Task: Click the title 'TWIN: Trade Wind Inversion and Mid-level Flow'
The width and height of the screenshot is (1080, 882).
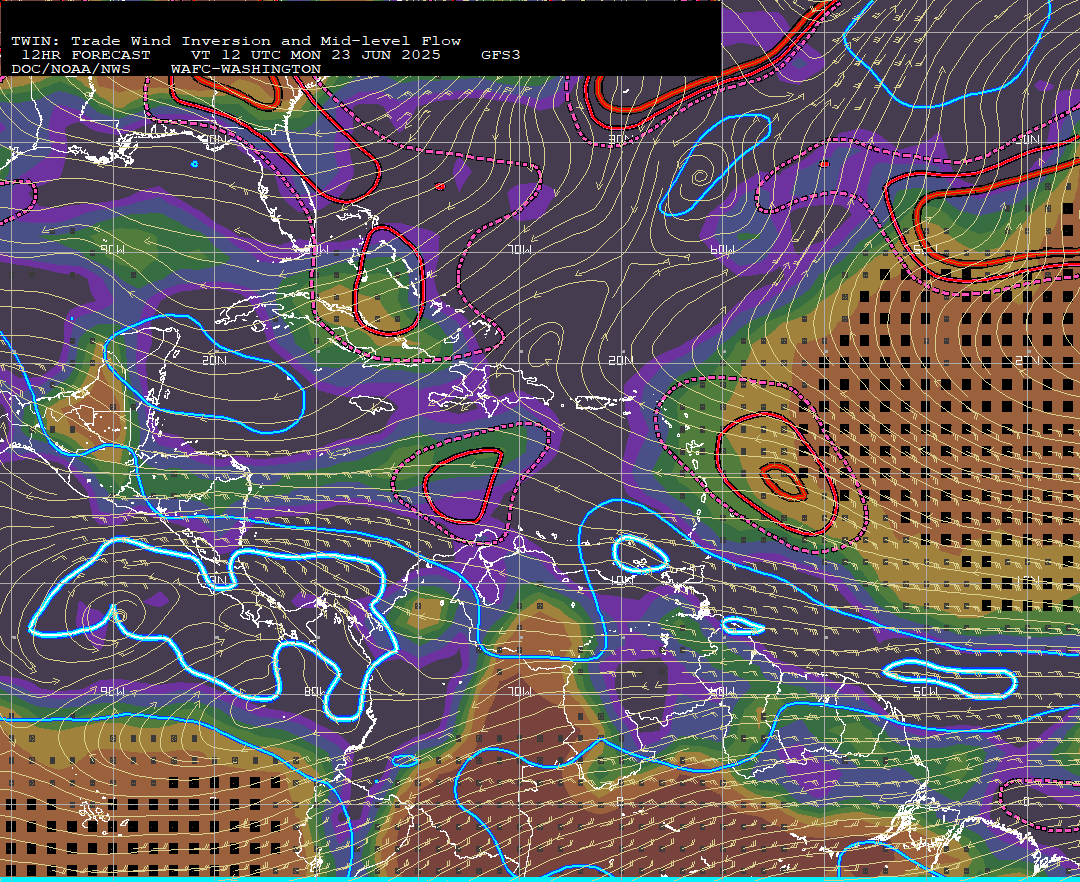Action: click(x=236, y=41)
